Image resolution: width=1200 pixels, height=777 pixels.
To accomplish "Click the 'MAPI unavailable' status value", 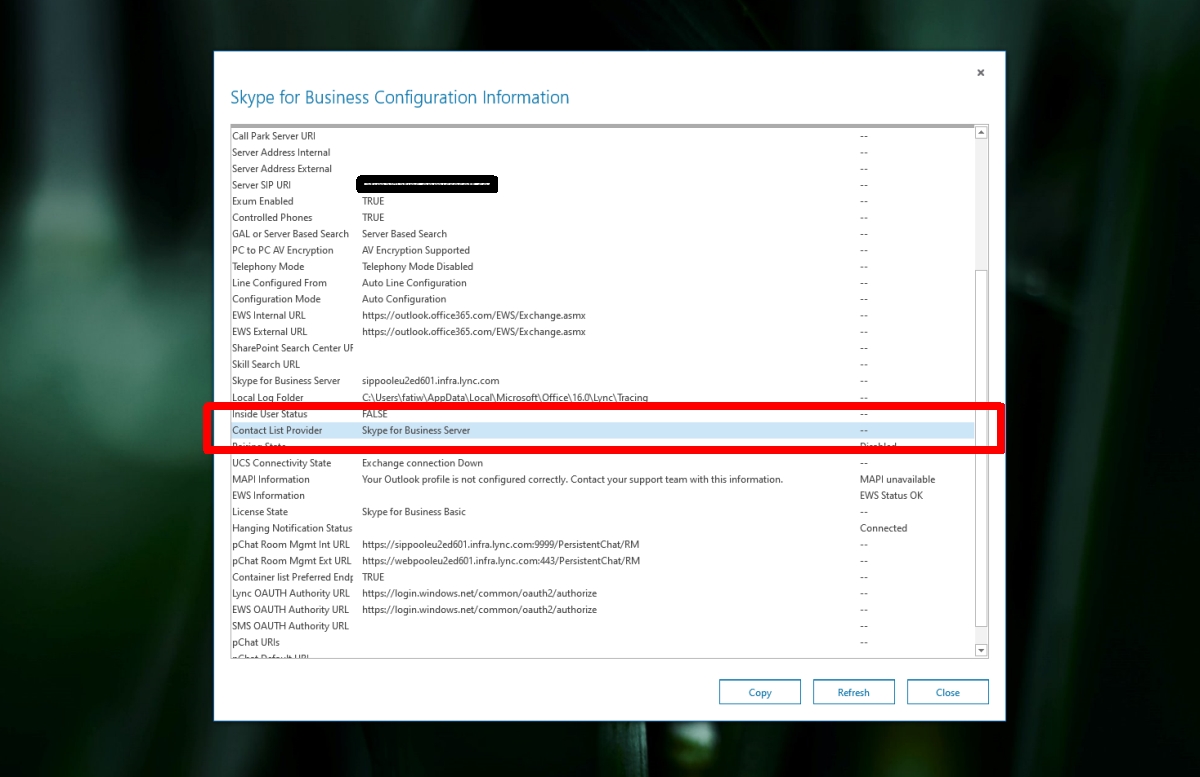I will pyautogui.click(x=897, y=479).
